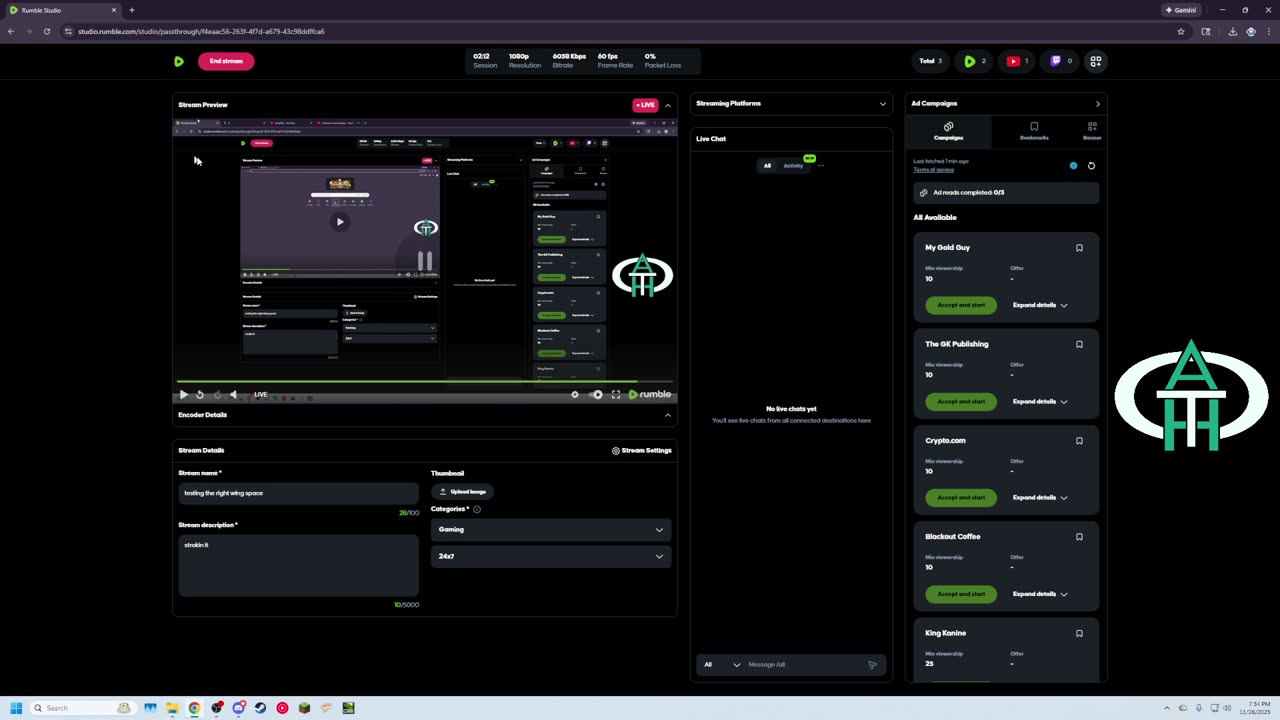Bookmark the Crypto.com campaign
The width and height of the screenshot is (1280, 720).
coord(1079,441)
